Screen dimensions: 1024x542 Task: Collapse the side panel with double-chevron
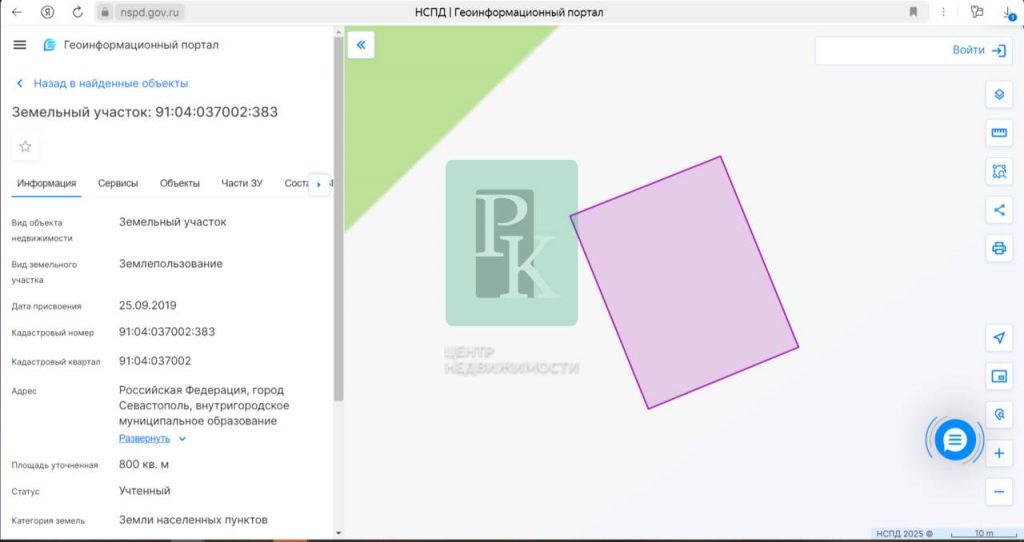[x=361, y=45]
